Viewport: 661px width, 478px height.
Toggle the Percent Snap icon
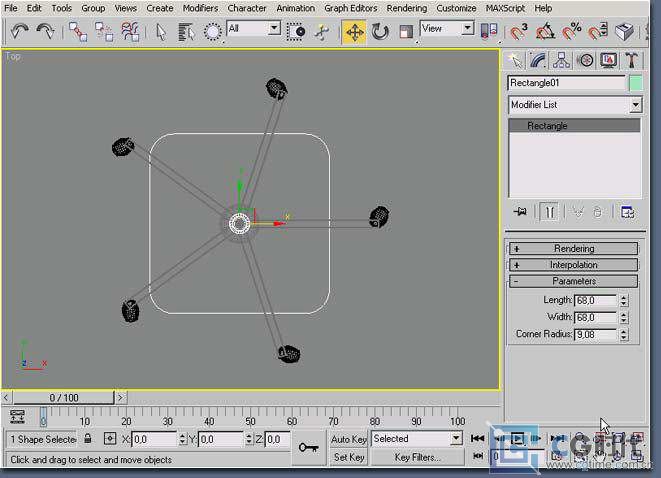[x=572, y=32]
